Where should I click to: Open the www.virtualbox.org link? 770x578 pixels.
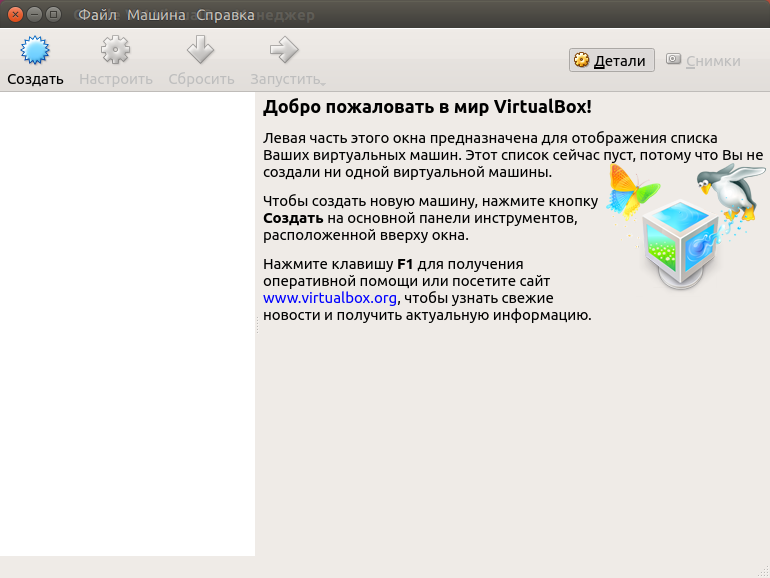(330, 298)
